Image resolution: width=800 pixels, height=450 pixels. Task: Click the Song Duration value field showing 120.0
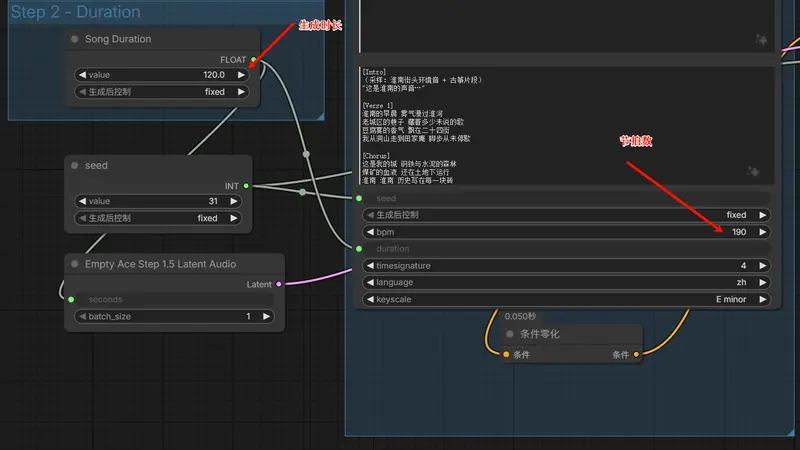pos(162,75)
